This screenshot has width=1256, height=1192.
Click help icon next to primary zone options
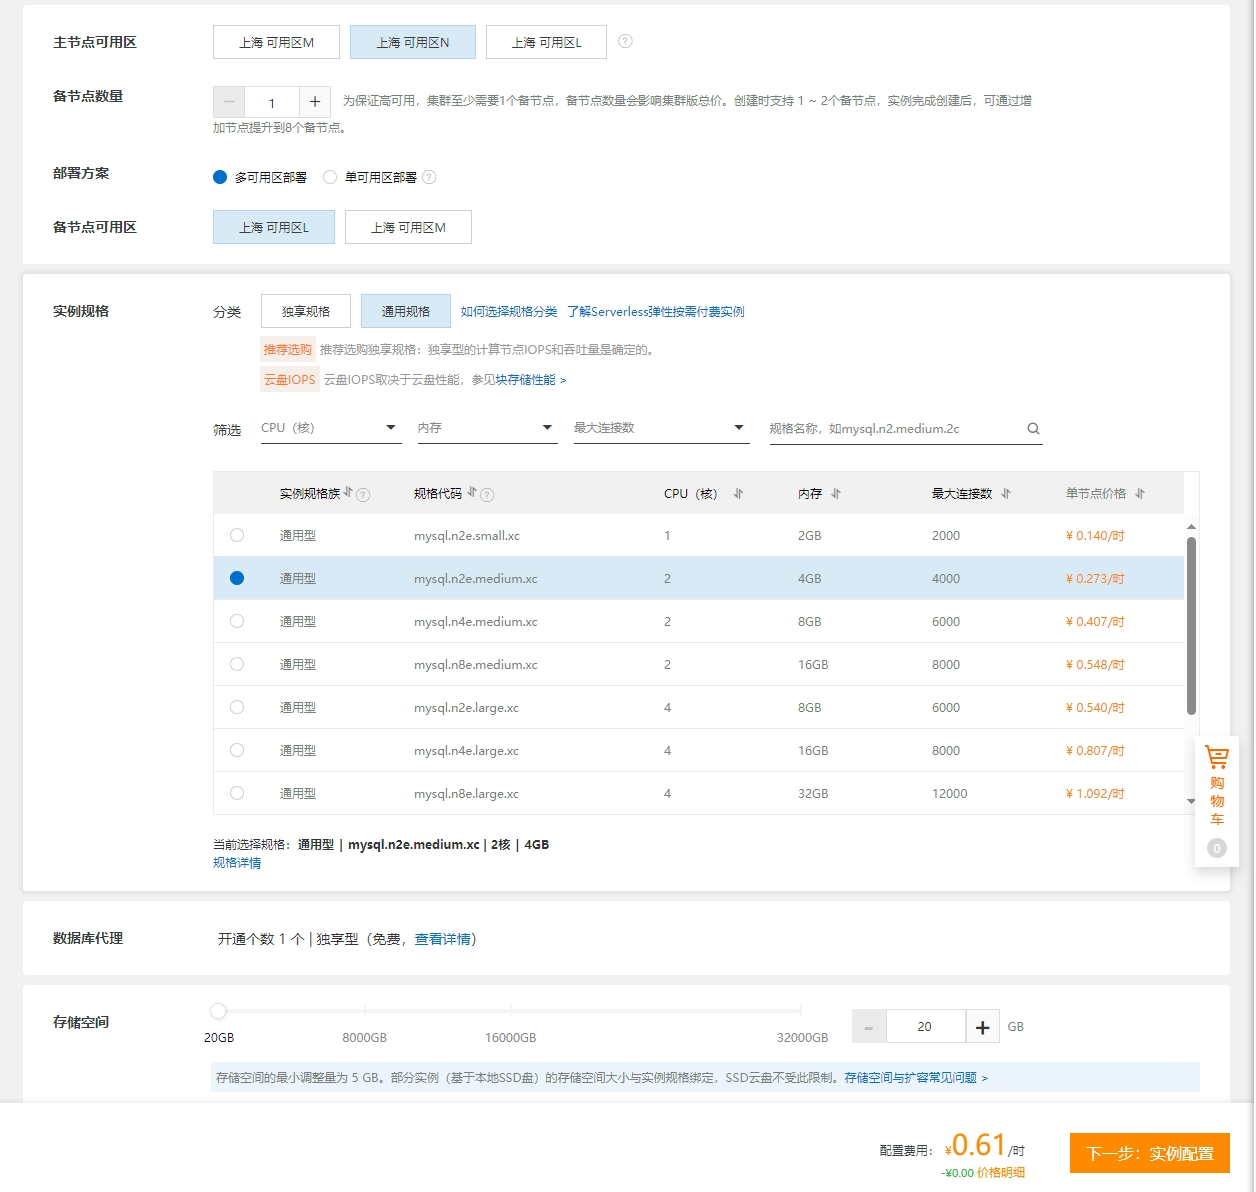625,41
